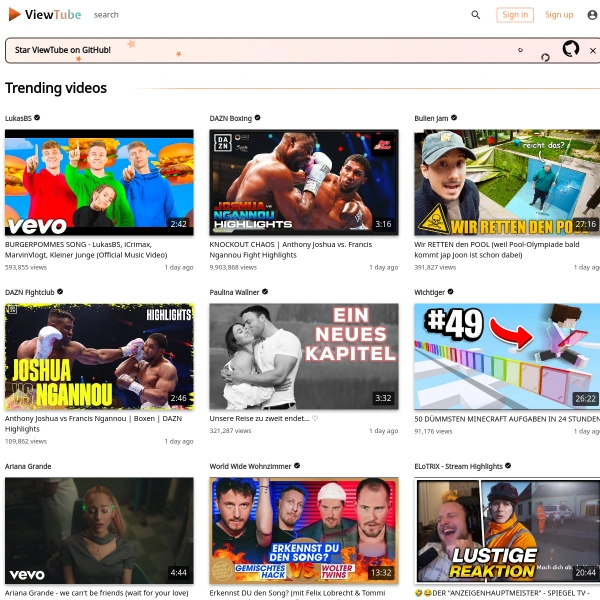Open #49 Minecraft video thumbnail
600x600 pixels.
[507, 357]
